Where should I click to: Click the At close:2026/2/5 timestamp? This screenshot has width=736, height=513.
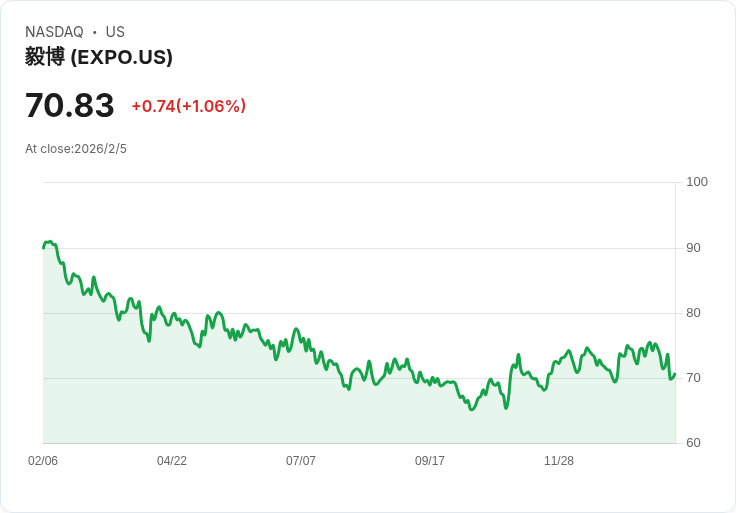pyautogui.click(x=76, y=149)
